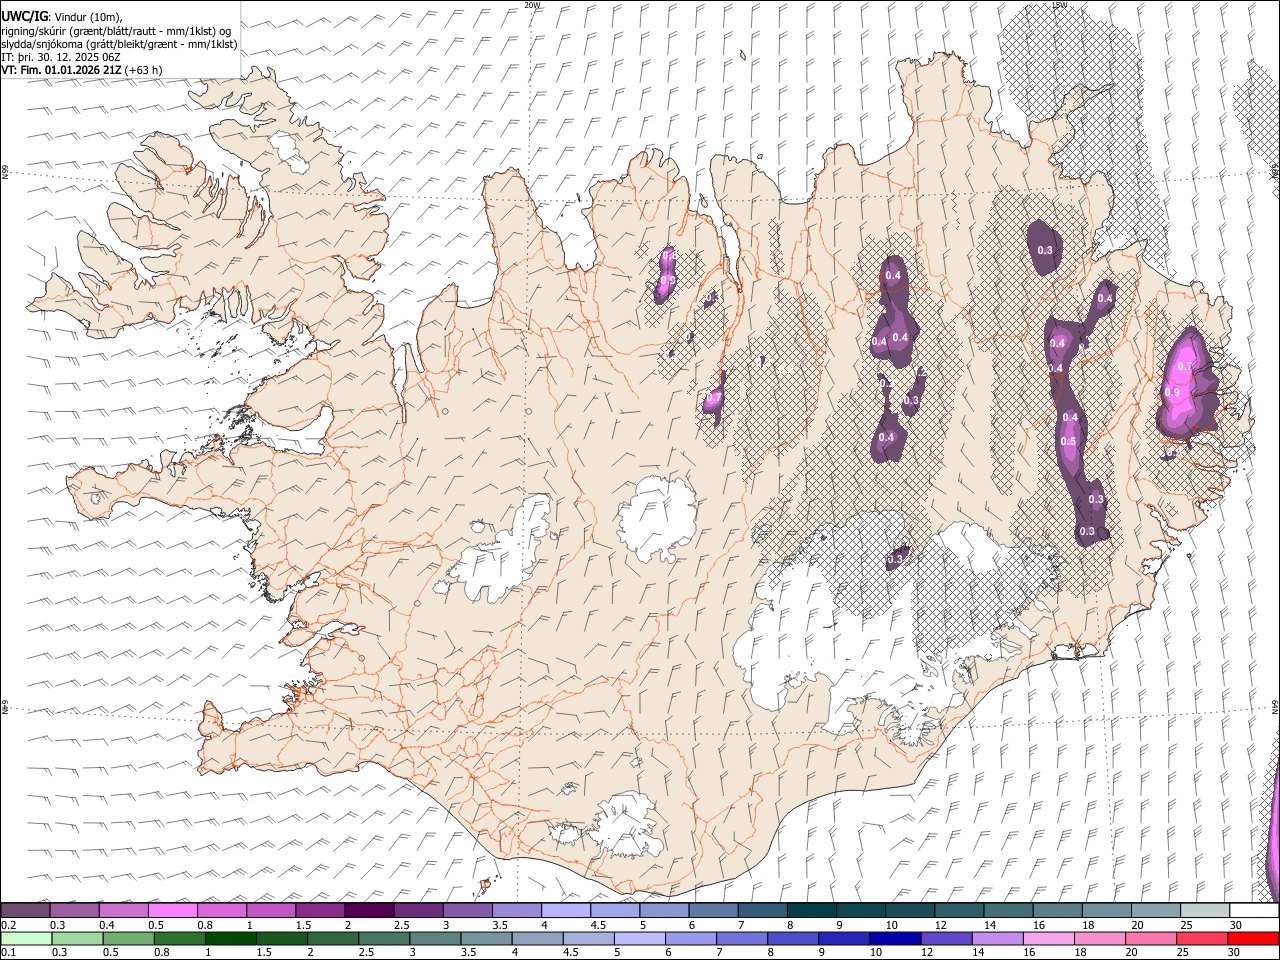Viewport: 1280px width, 960px height.
Task: Pick the upper legend swatch between 0.4 and 0.5
Action: [x=124, y=911]
